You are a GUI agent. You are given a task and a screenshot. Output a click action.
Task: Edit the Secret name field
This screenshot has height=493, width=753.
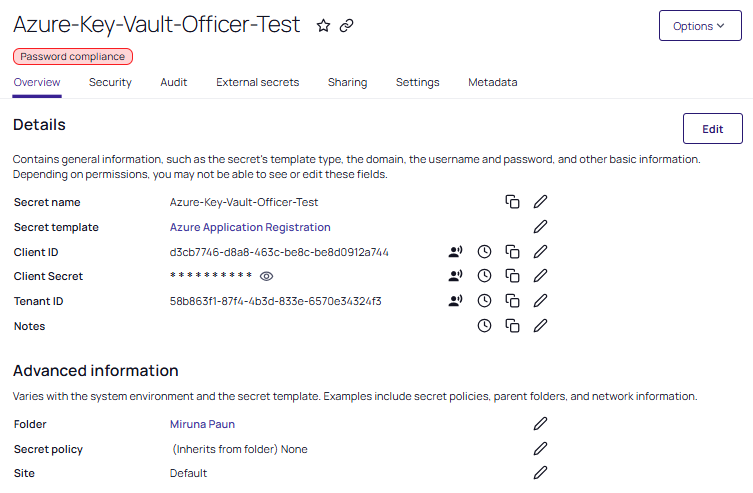(x=540, y=202)
